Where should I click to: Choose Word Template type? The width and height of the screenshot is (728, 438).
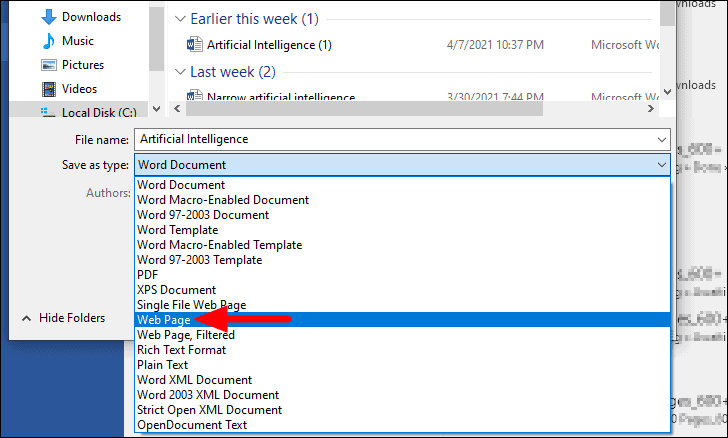coord(402,230)
